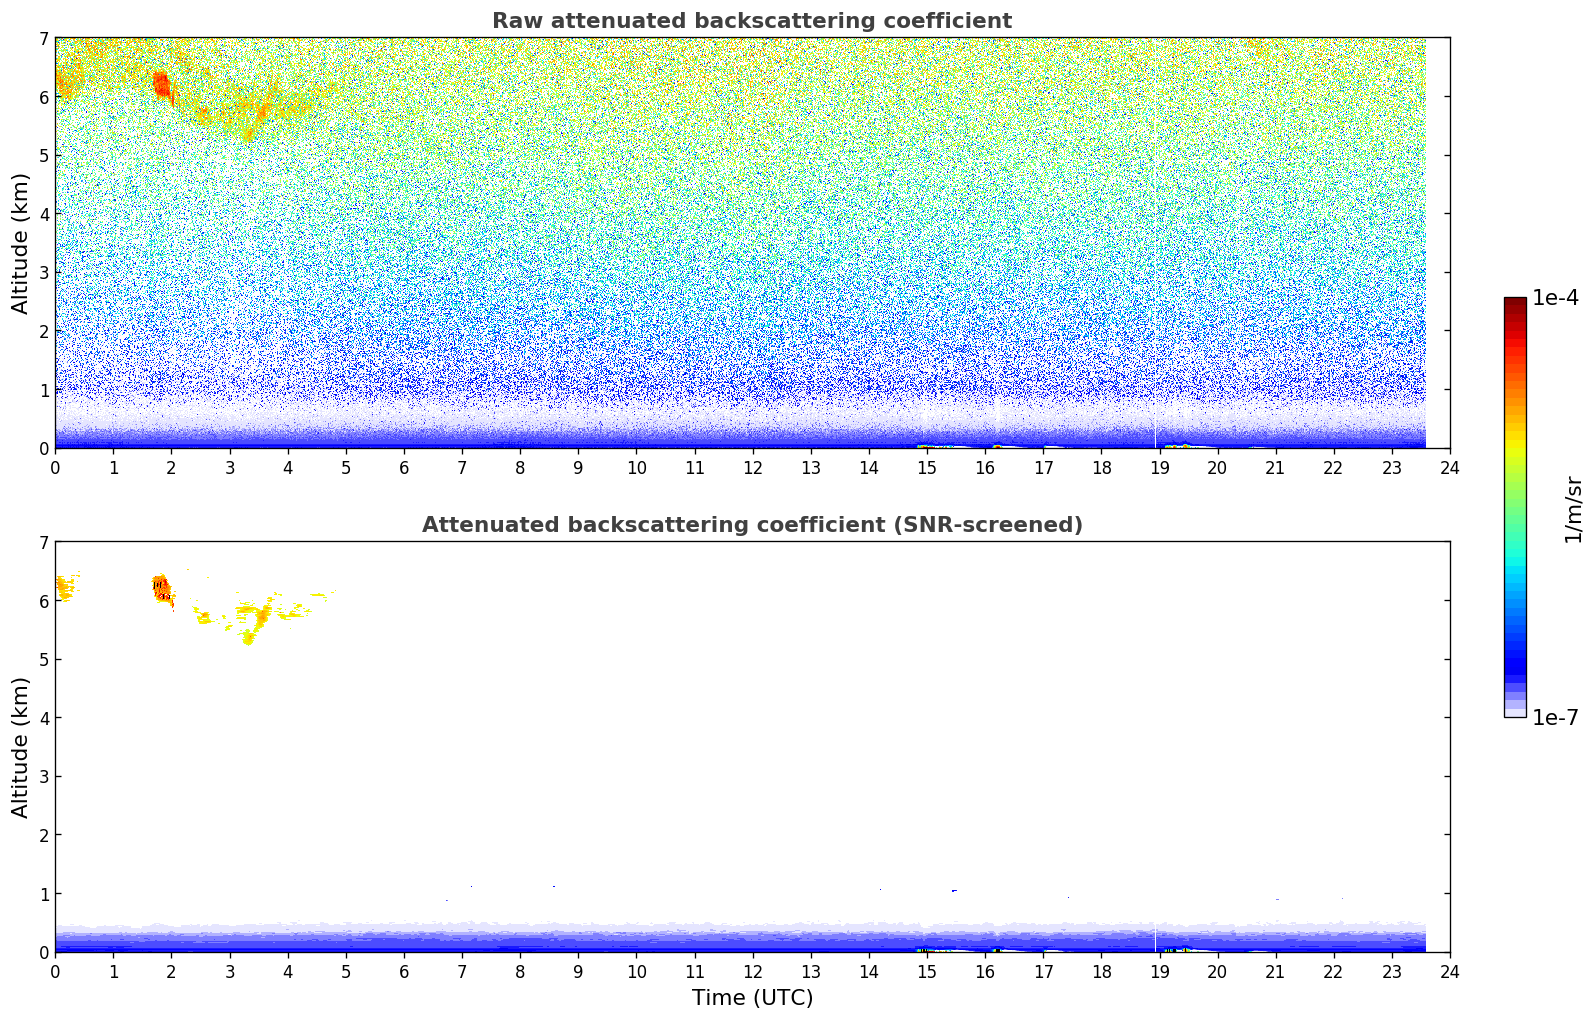
Task: Click the red cloud patch in the raw plot
Action: (162, 85)
